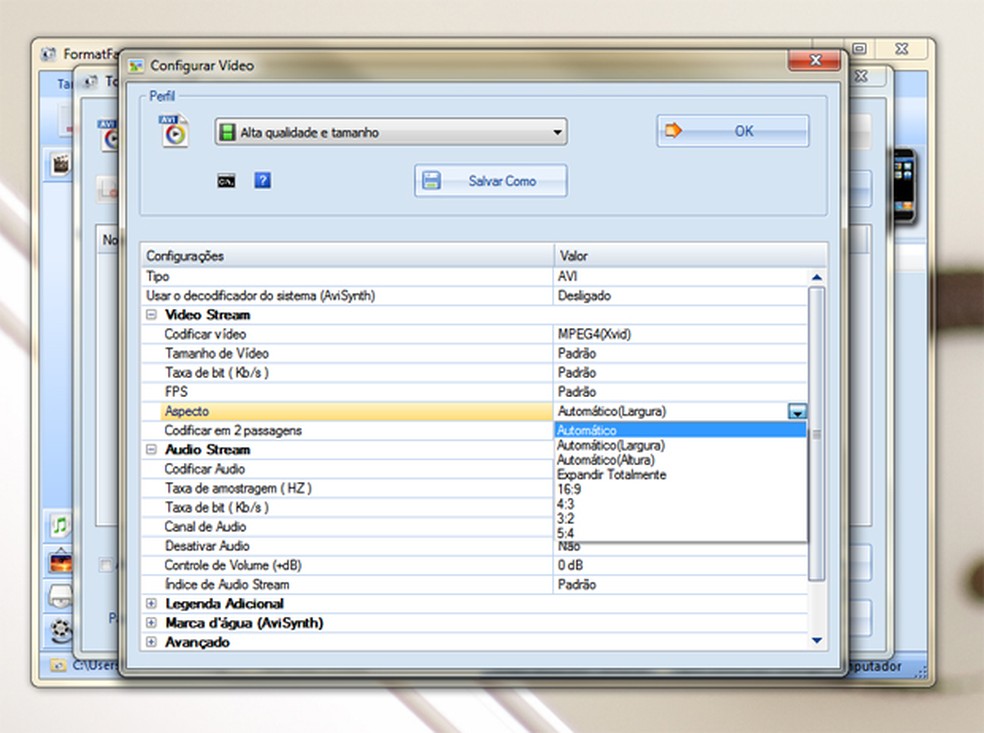Screen dimensions: 984x733
Task: Click the blue help question mark icon
Action: [x=262, y=181]
